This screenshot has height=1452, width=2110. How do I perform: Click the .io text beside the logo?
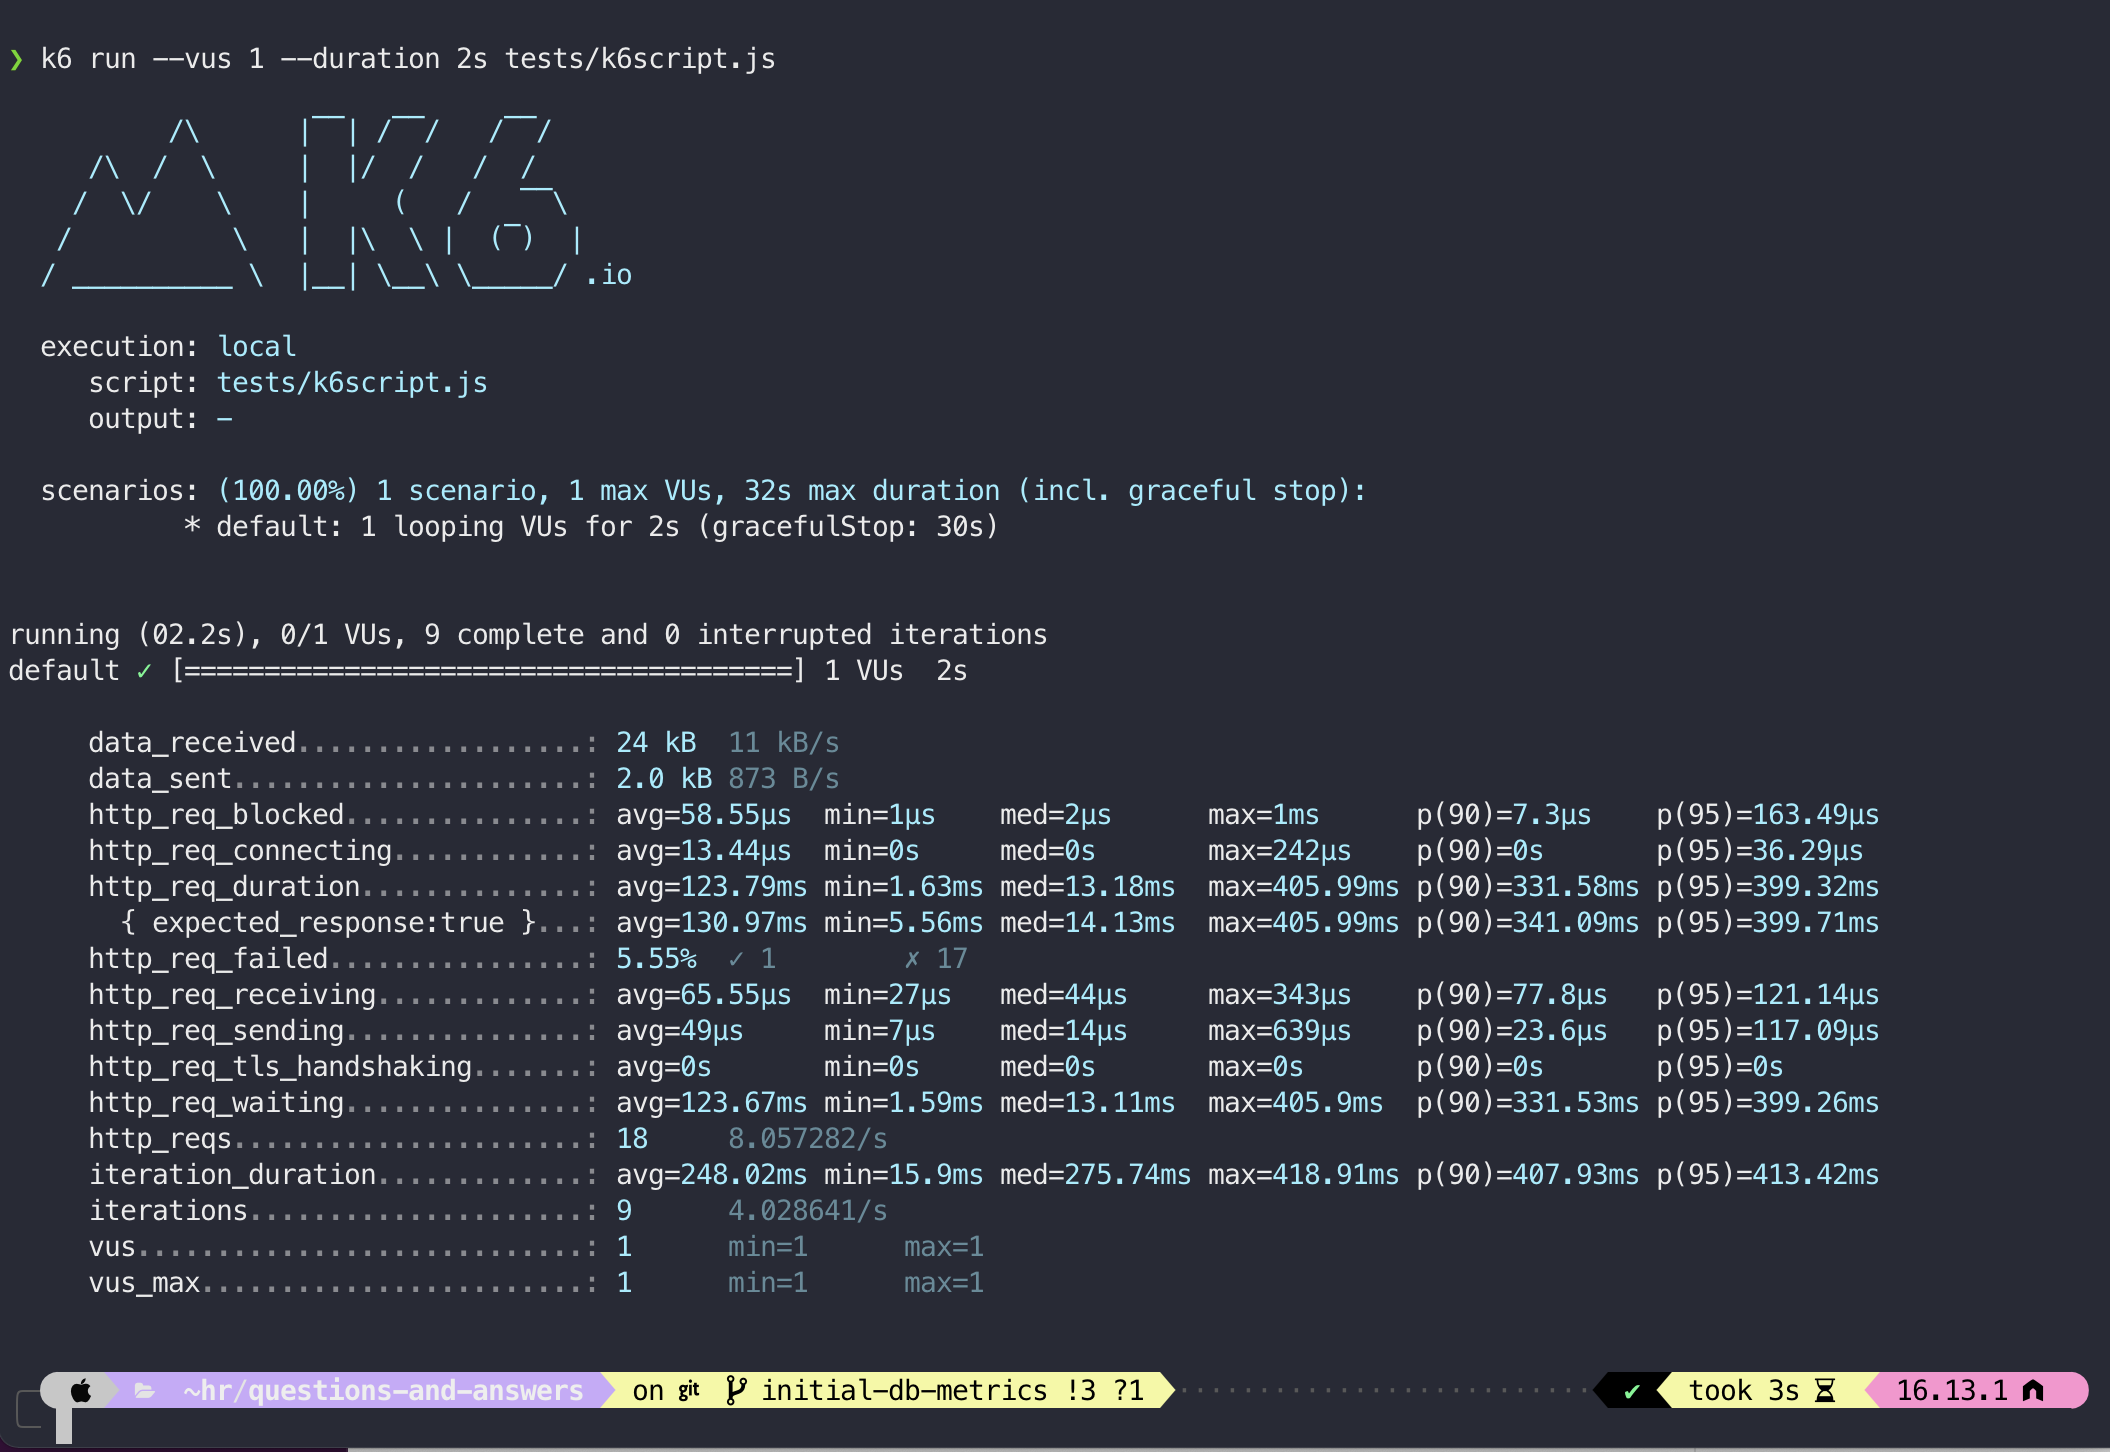pos(608,275)
